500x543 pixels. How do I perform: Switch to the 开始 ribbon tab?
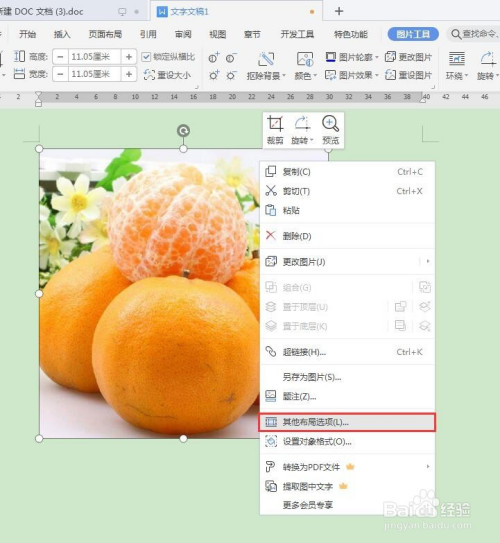tap(28, 34)
